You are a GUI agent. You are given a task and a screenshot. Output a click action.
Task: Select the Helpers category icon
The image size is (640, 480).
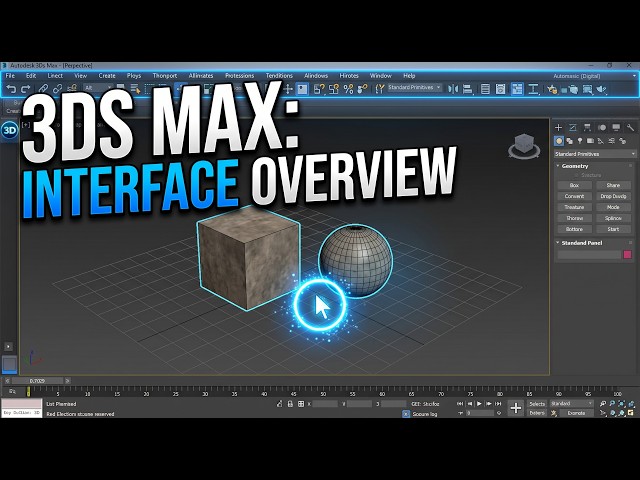coord(601,141)
